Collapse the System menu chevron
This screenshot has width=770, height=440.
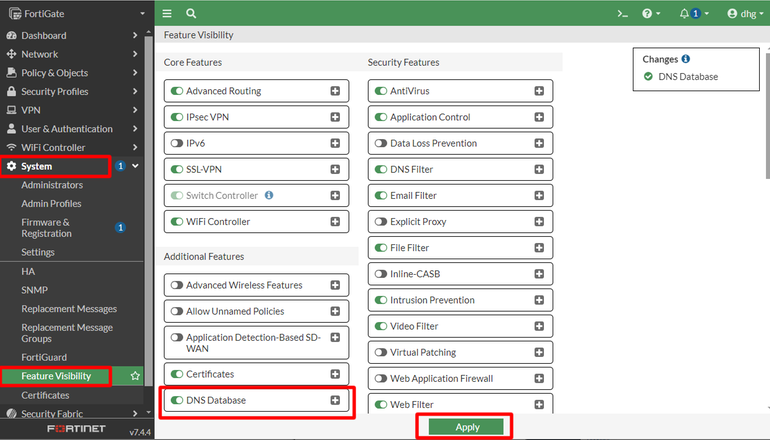click(135, 166)
